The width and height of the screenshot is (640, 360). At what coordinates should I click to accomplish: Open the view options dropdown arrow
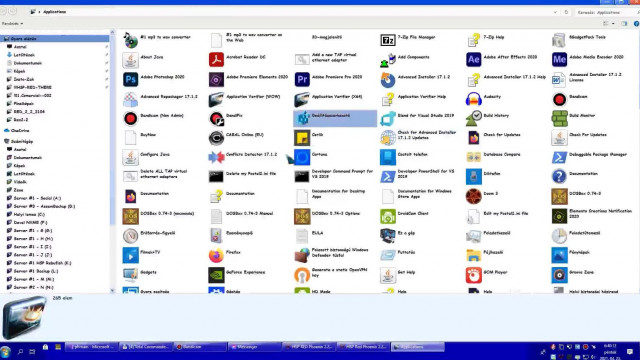(613, 24)
